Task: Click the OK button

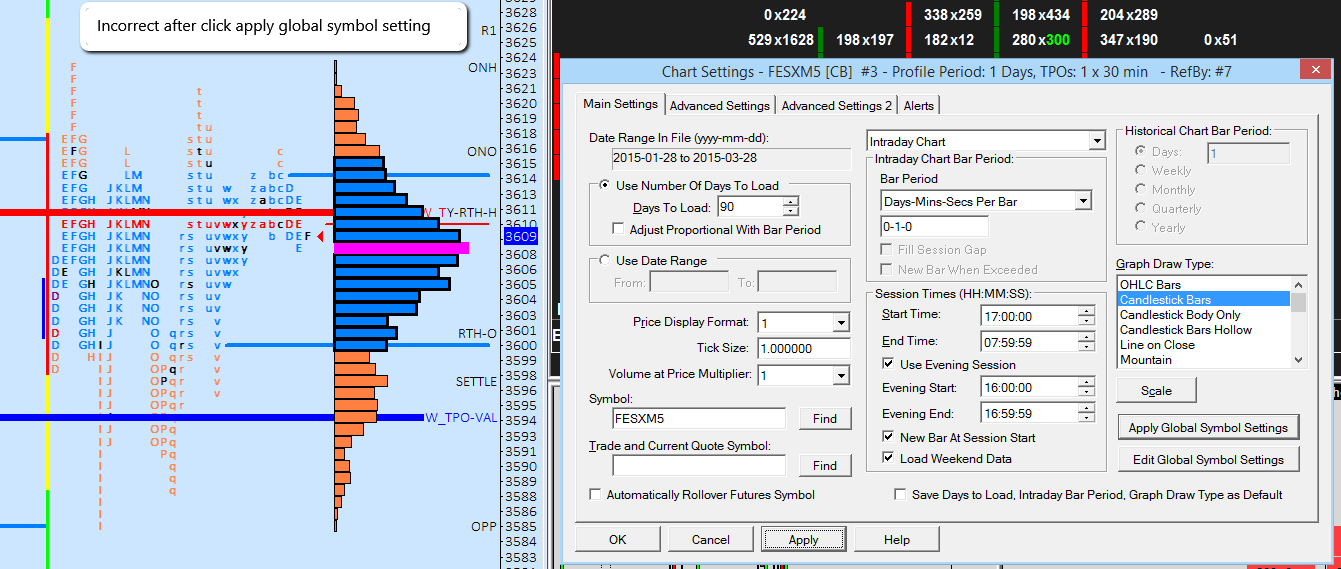Action: point(617,539)
